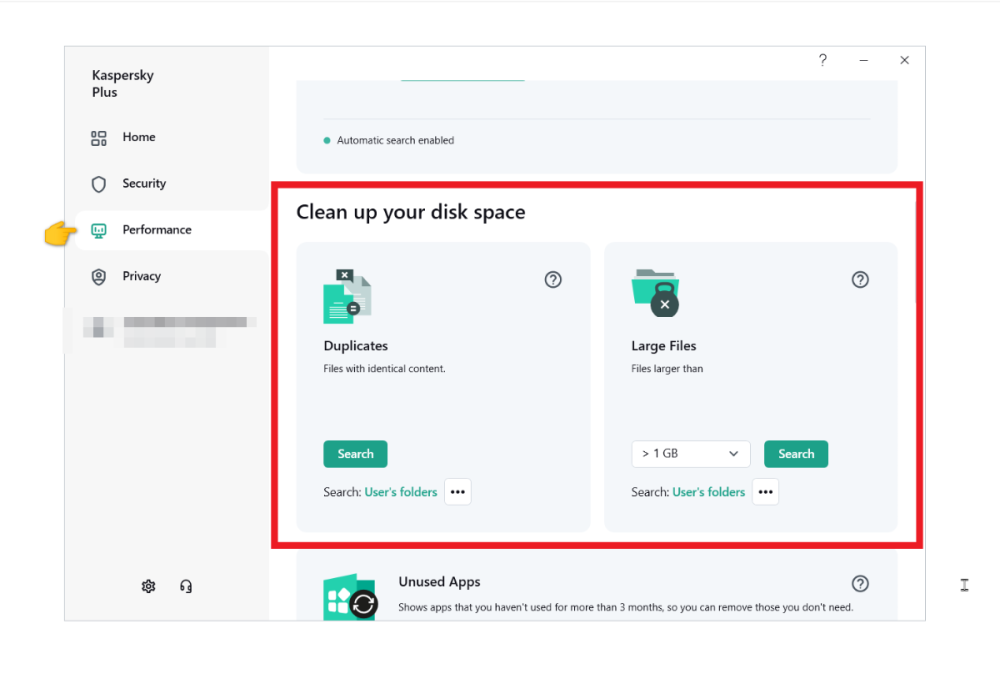1000x679 pixels.
Task: Show help for Duplicates
Action: (x=553, y=279)
